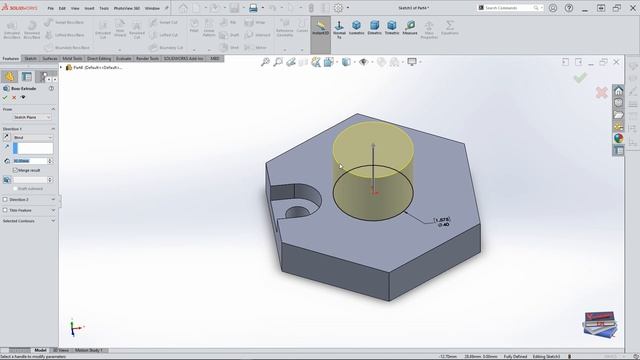Screen dimensions: 640x360
Task: Open the FeatureManager design tree tab
Action: tap(9, 76)
